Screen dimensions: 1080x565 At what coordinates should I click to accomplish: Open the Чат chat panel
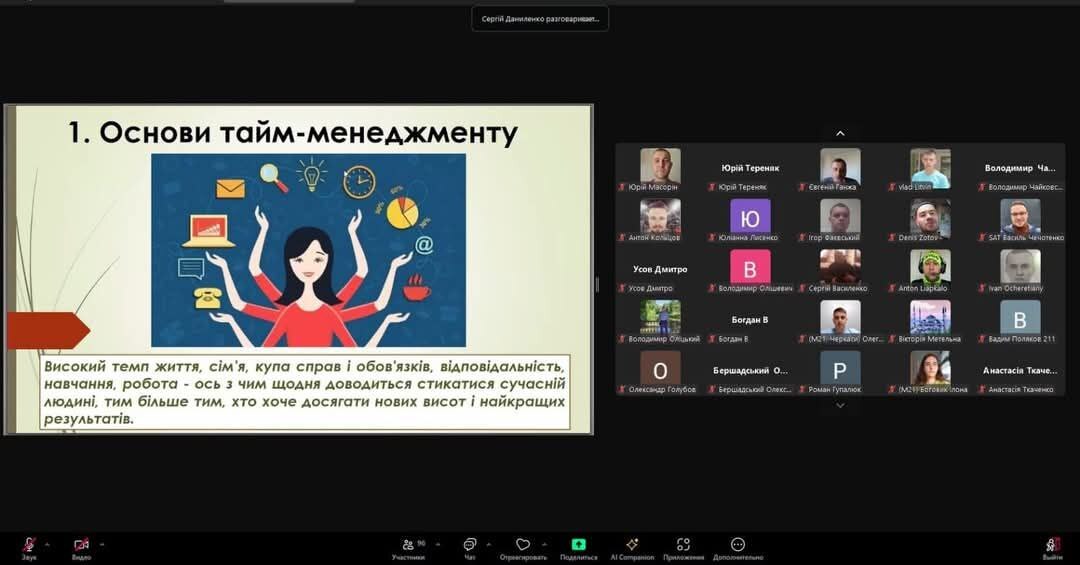coord(469,545)
